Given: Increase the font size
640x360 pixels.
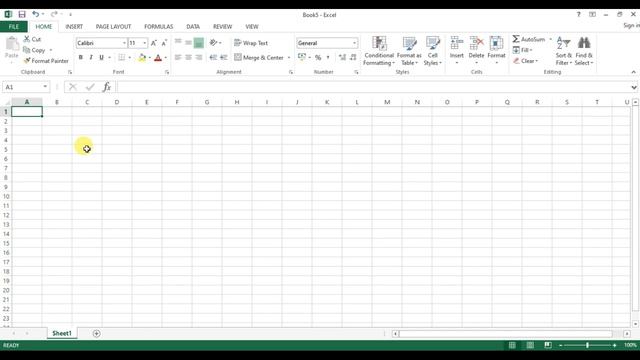Looking at the screenshot, I should tap(154, 43).
